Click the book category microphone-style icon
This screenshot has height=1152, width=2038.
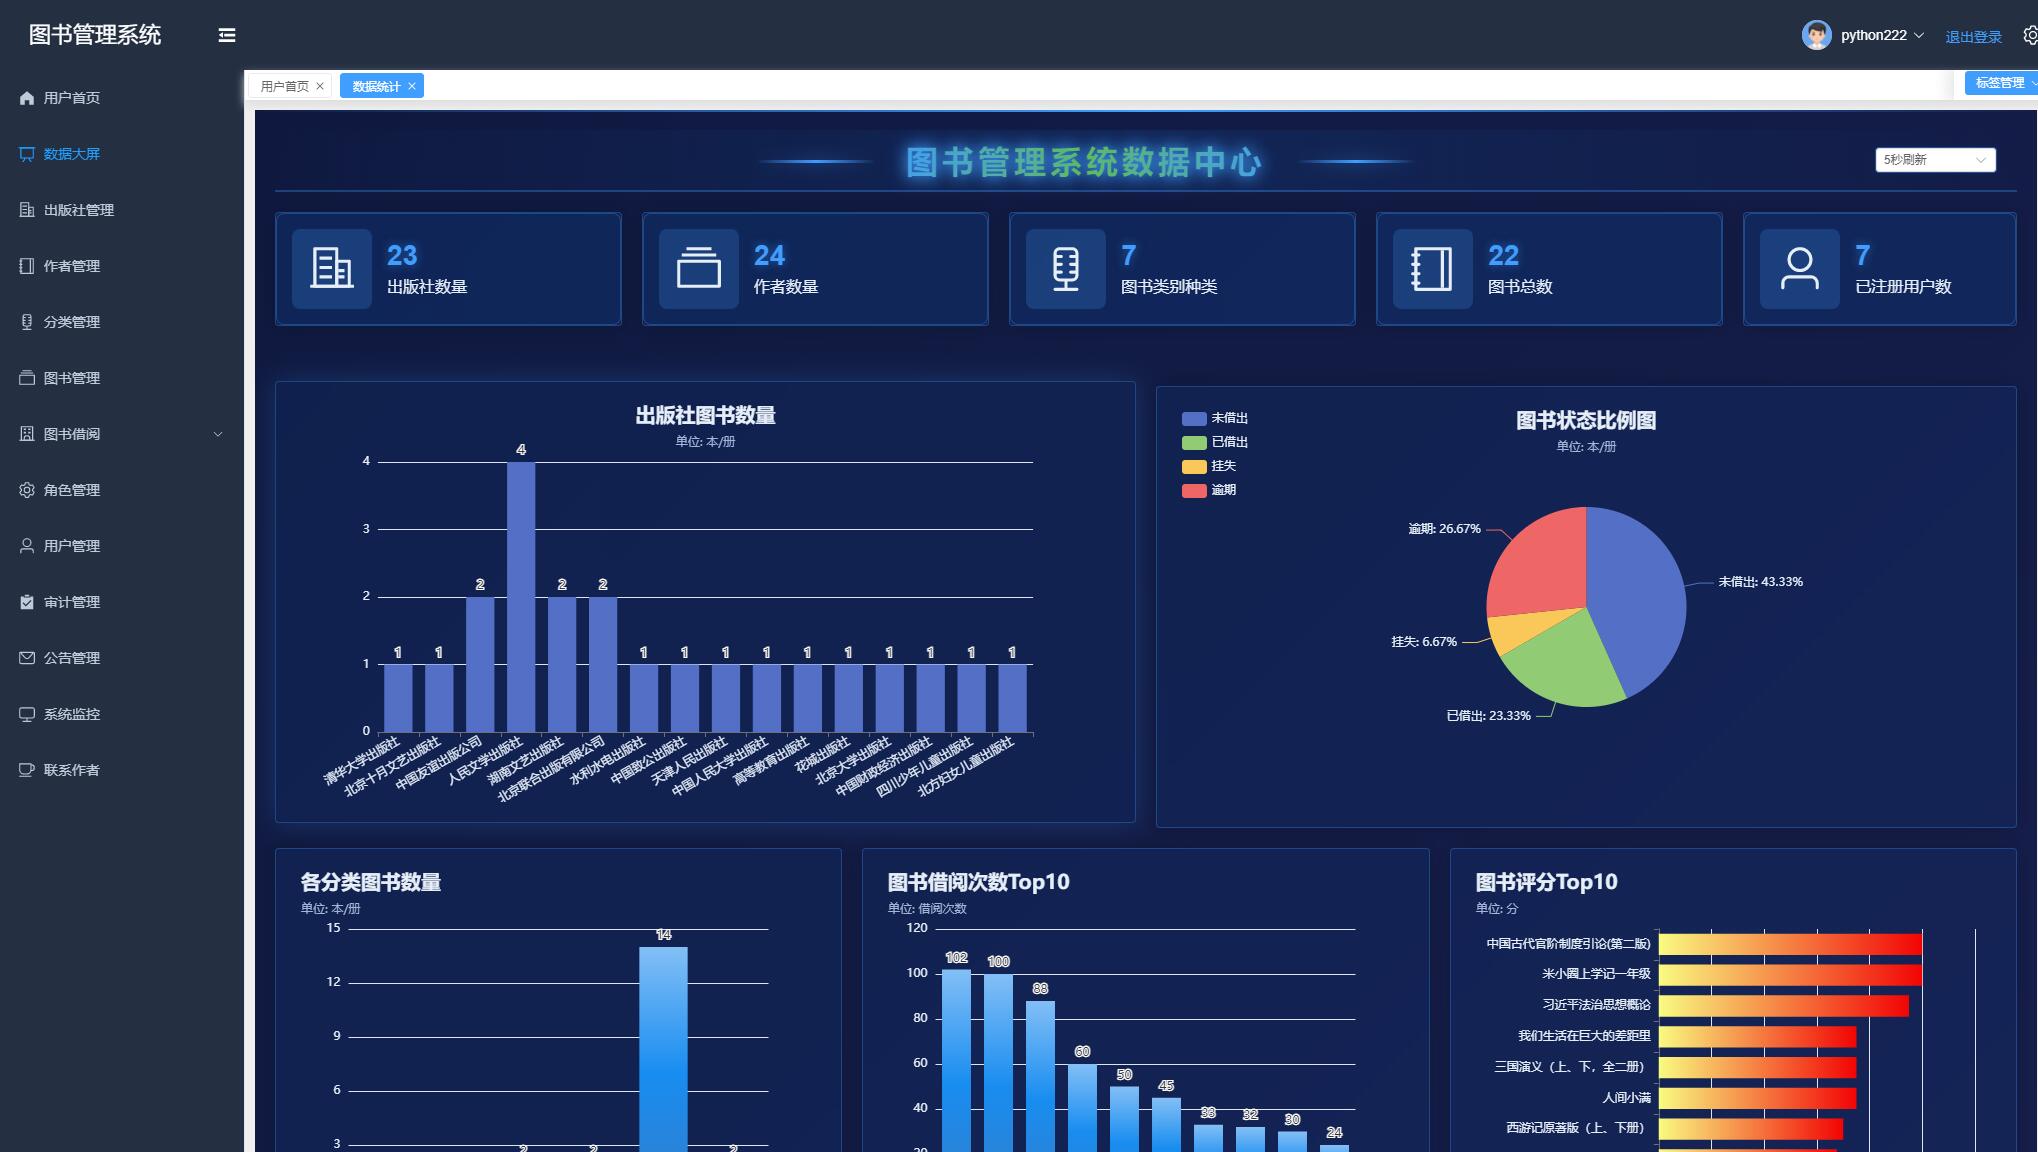[1065, 268]
